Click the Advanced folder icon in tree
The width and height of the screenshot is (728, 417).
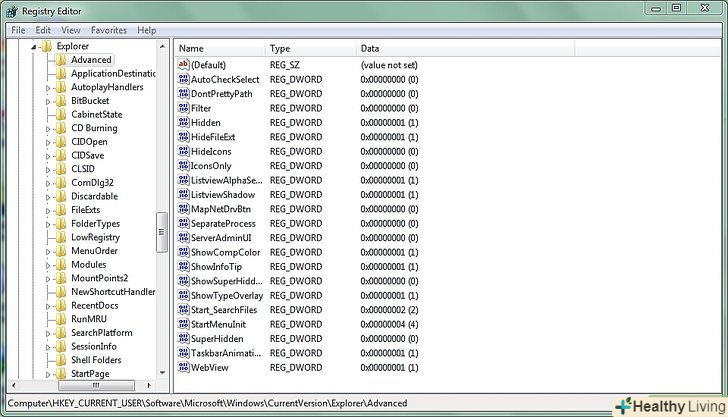click(61, 59)
